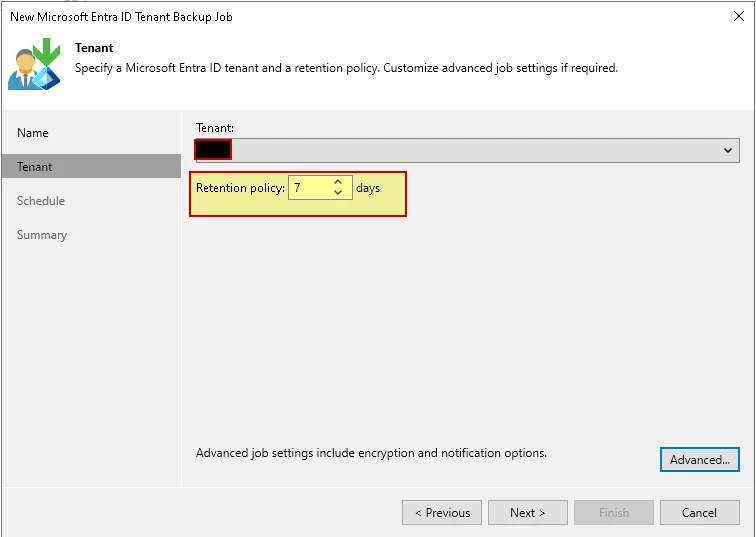The height and width of the screenshot is (537, 756).
Task: Open Advanced job settings
Action: click(x=700, y=460)
